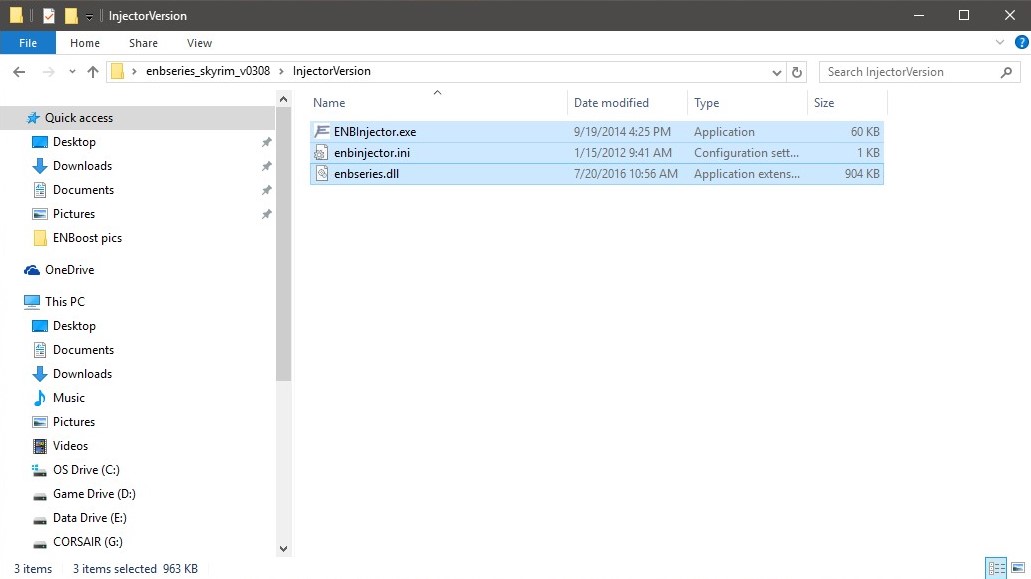Sort by the Name column header

(x=329, y=103)
